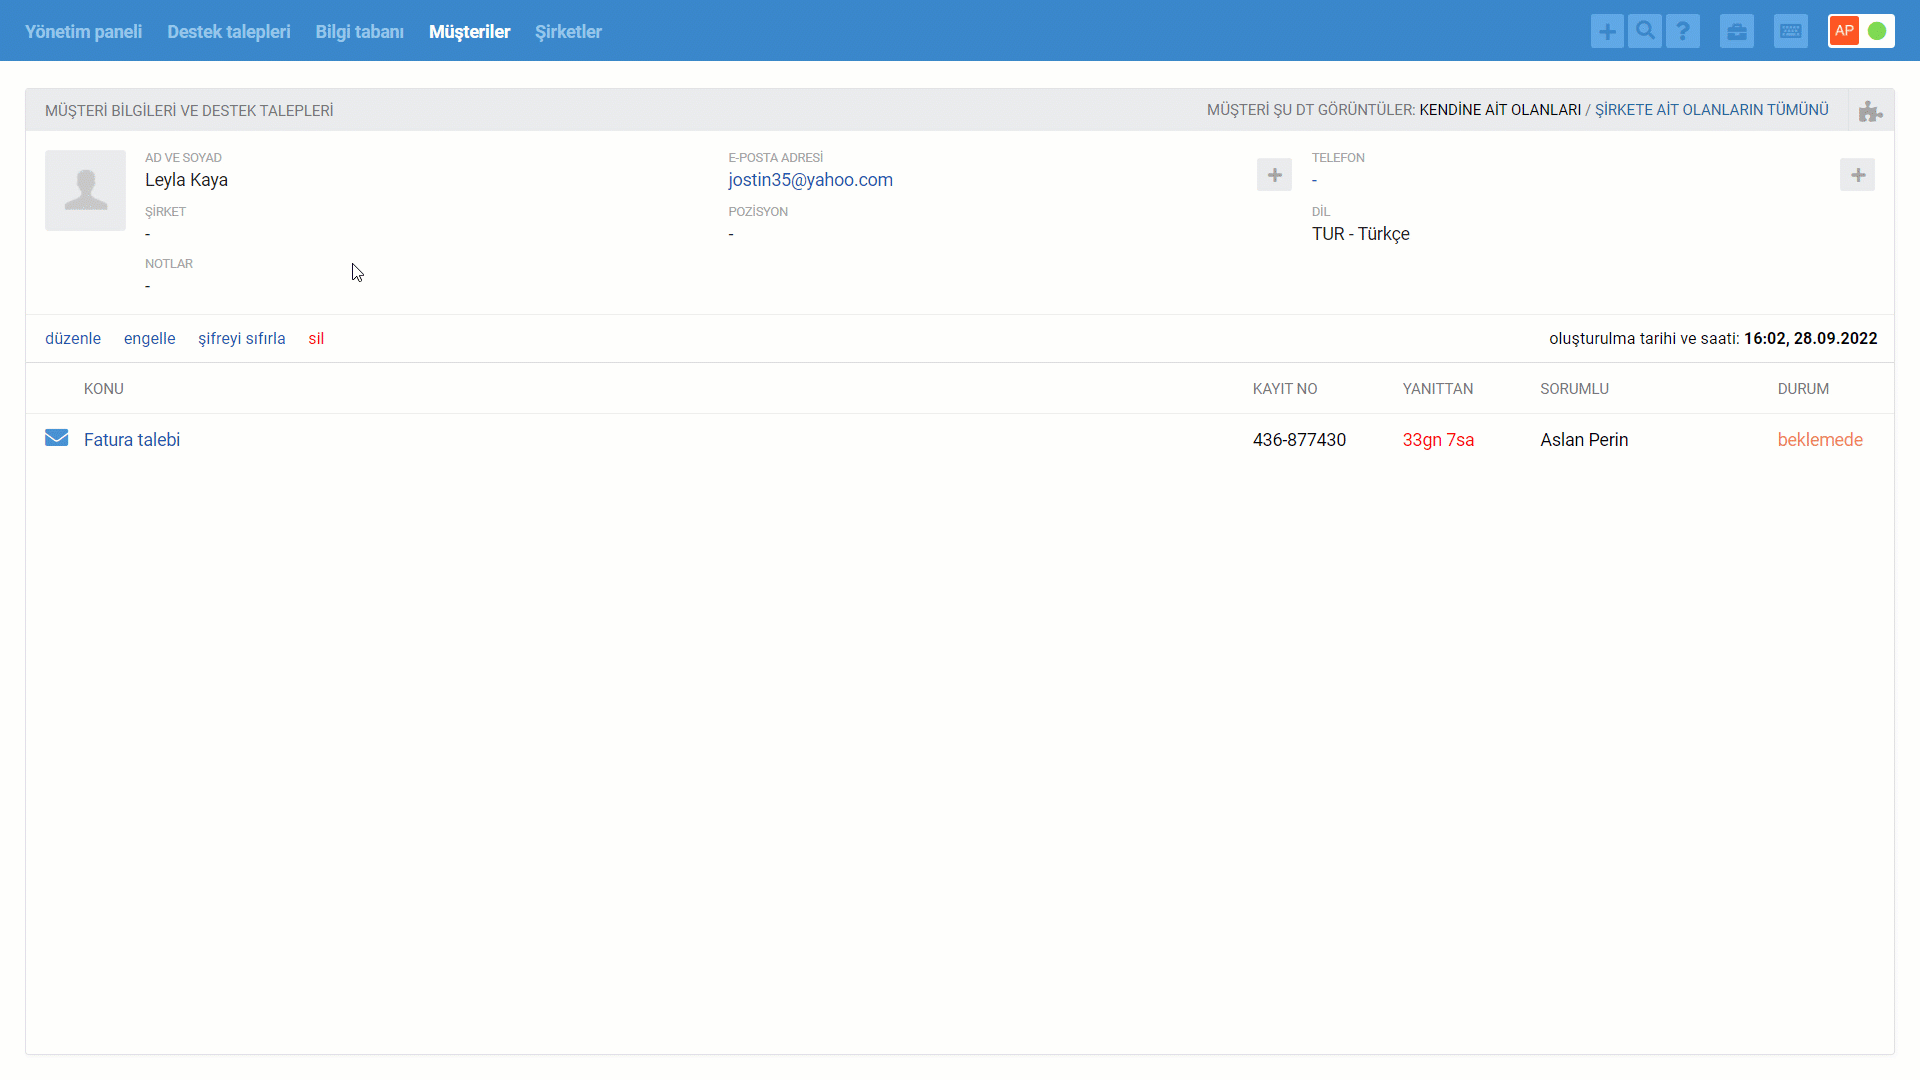Viewport: 1920px width, 1080px height.
Task: Open the help question mark icon
Action: click(x=1683, y=31)
